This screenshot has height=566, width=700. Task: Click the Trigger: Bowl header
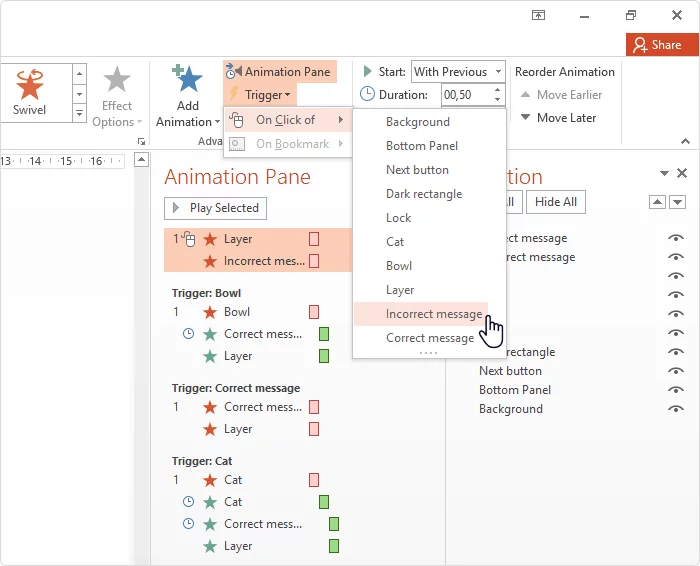click(206, 293)
